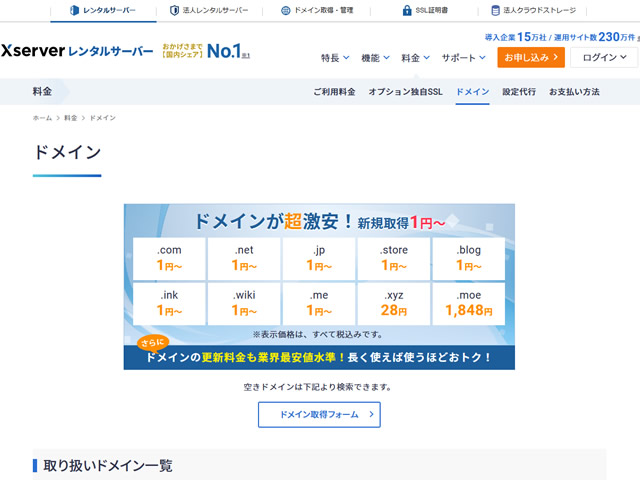This screenshot has width=640, height=480.
Task: Click the .jp 1円〜 price tile
Action: click(319, 258)
